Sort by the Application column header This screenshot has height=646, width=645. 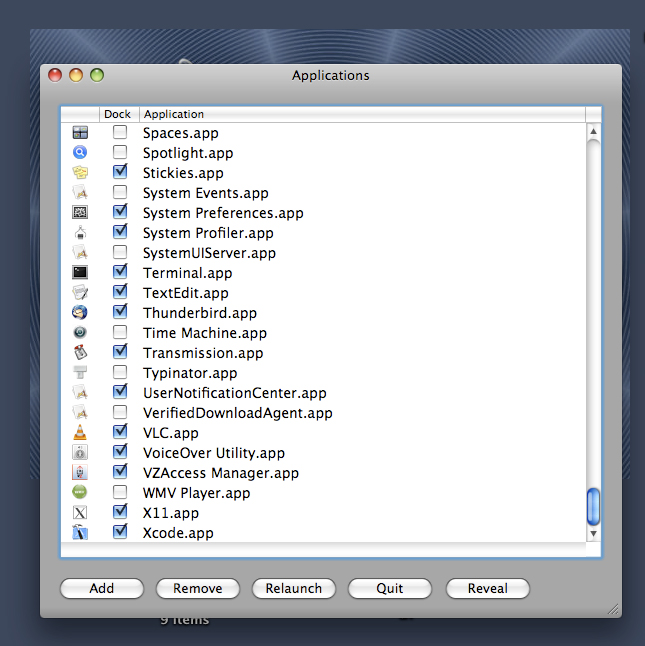pyautogui.click(x=362, y=114)
